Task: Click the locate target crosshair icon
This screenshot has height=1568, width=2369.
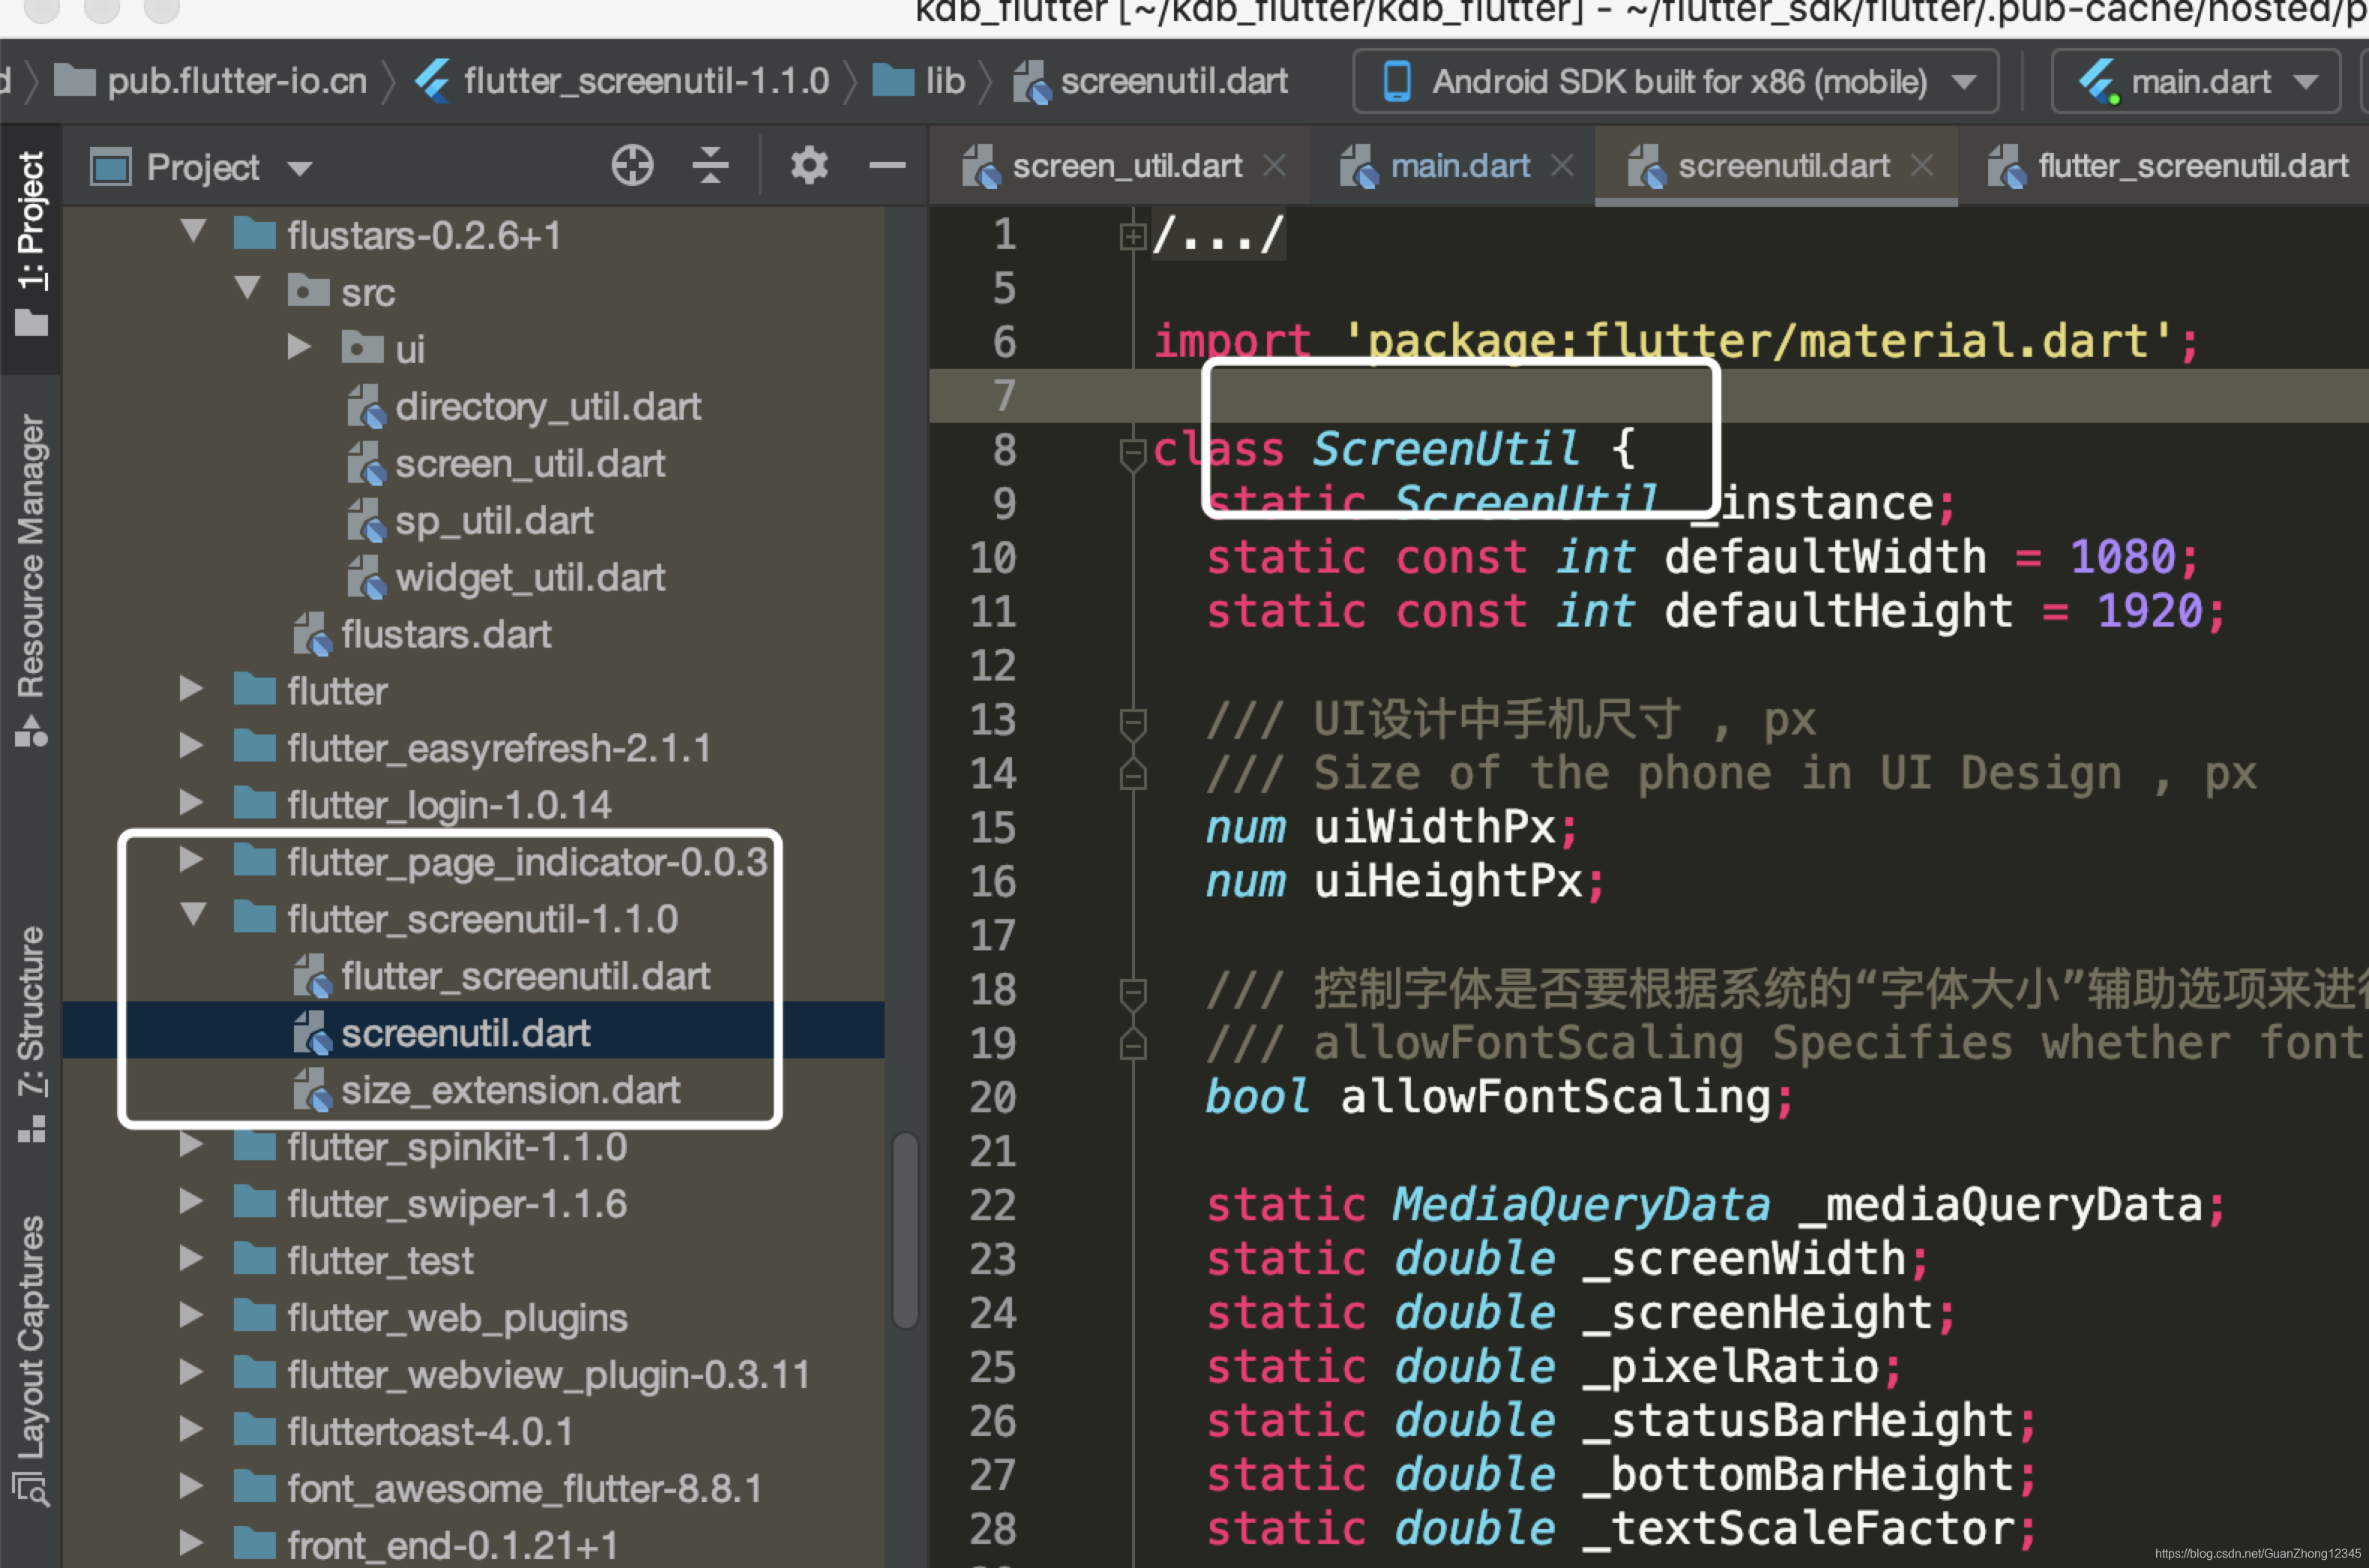Action: (x=632, y=165)
